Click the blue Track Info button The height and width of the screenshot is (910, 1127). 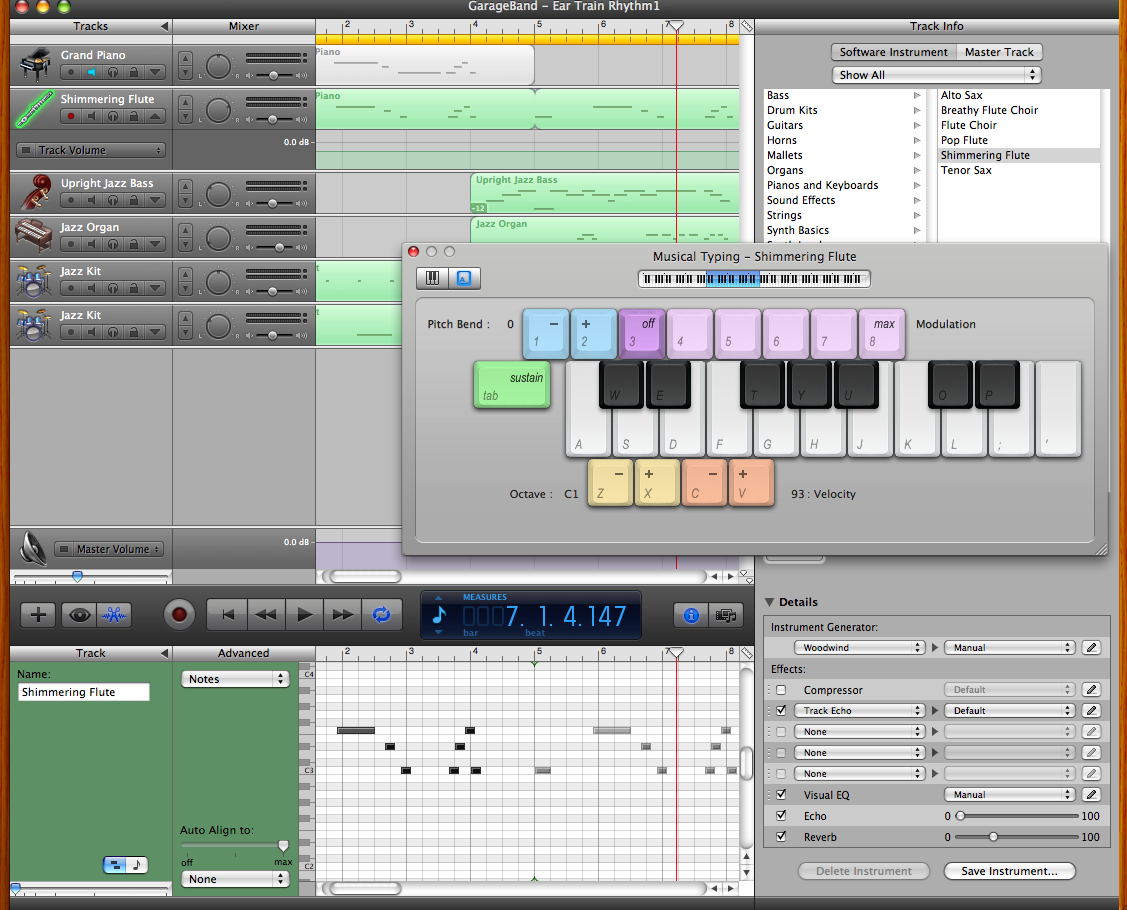point(691,615)
